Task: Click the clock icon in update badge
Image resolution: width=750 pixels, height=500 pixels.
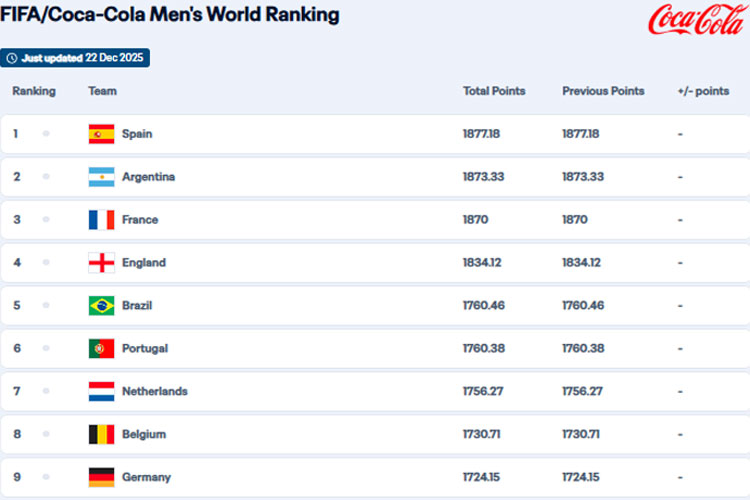Action: click(x=12, y=58)
